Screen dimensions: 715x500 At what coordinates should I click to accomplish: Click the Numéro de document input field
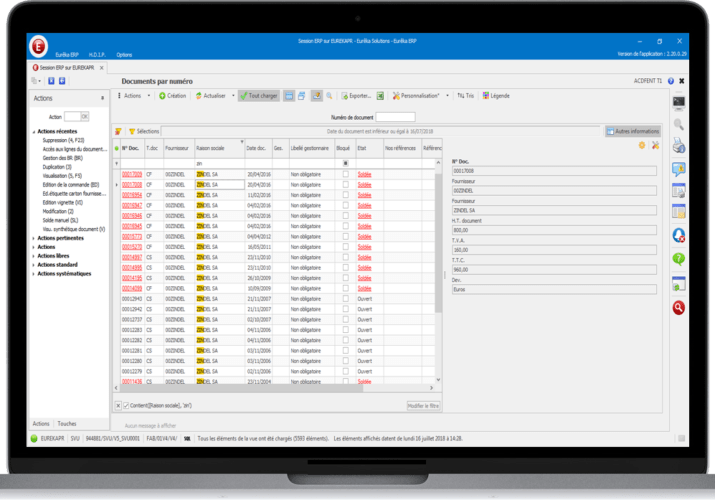point(394,116)
